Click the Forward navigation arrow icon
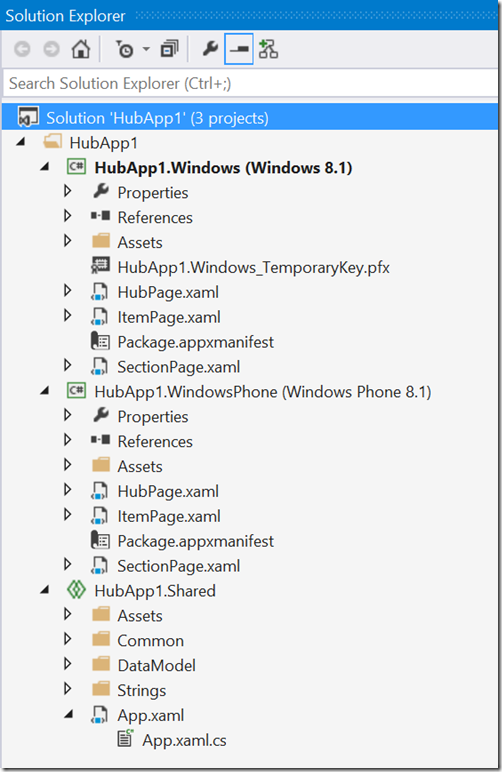The image size is (502, 772). (x=52, y=49)
